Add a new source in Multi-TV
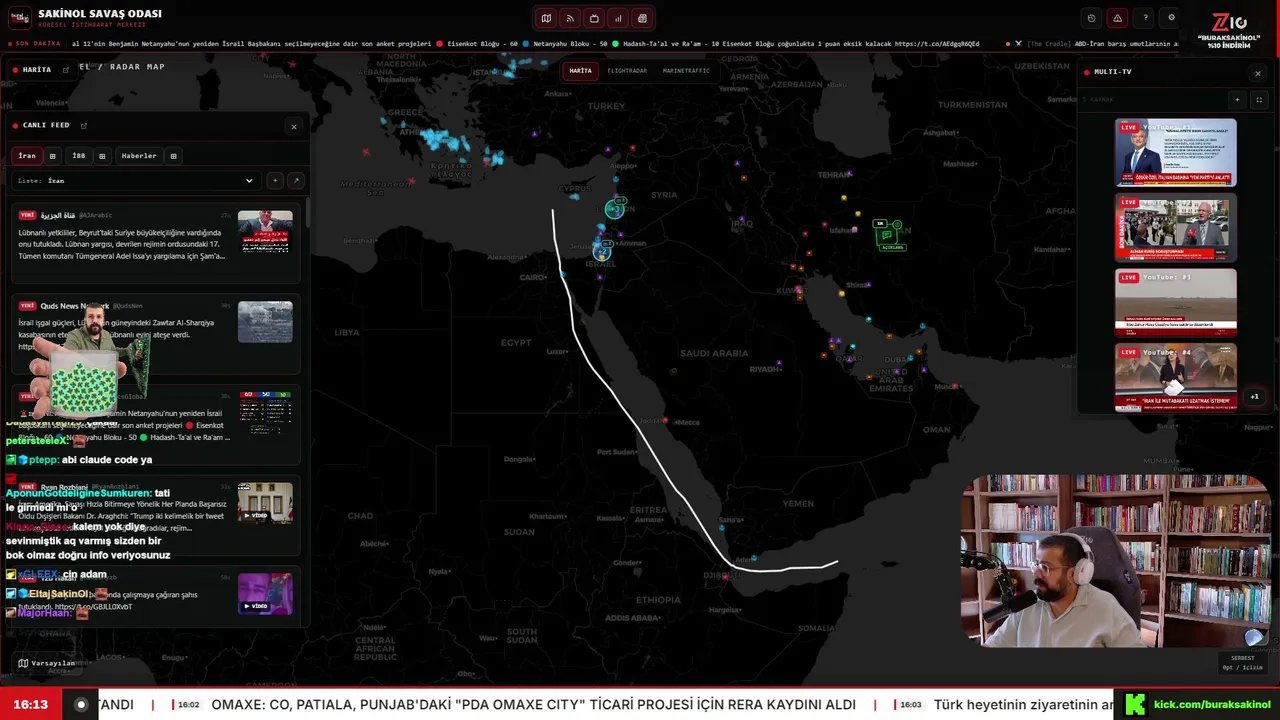Viewport: 1280px width, 720px height. (1238, 100)
